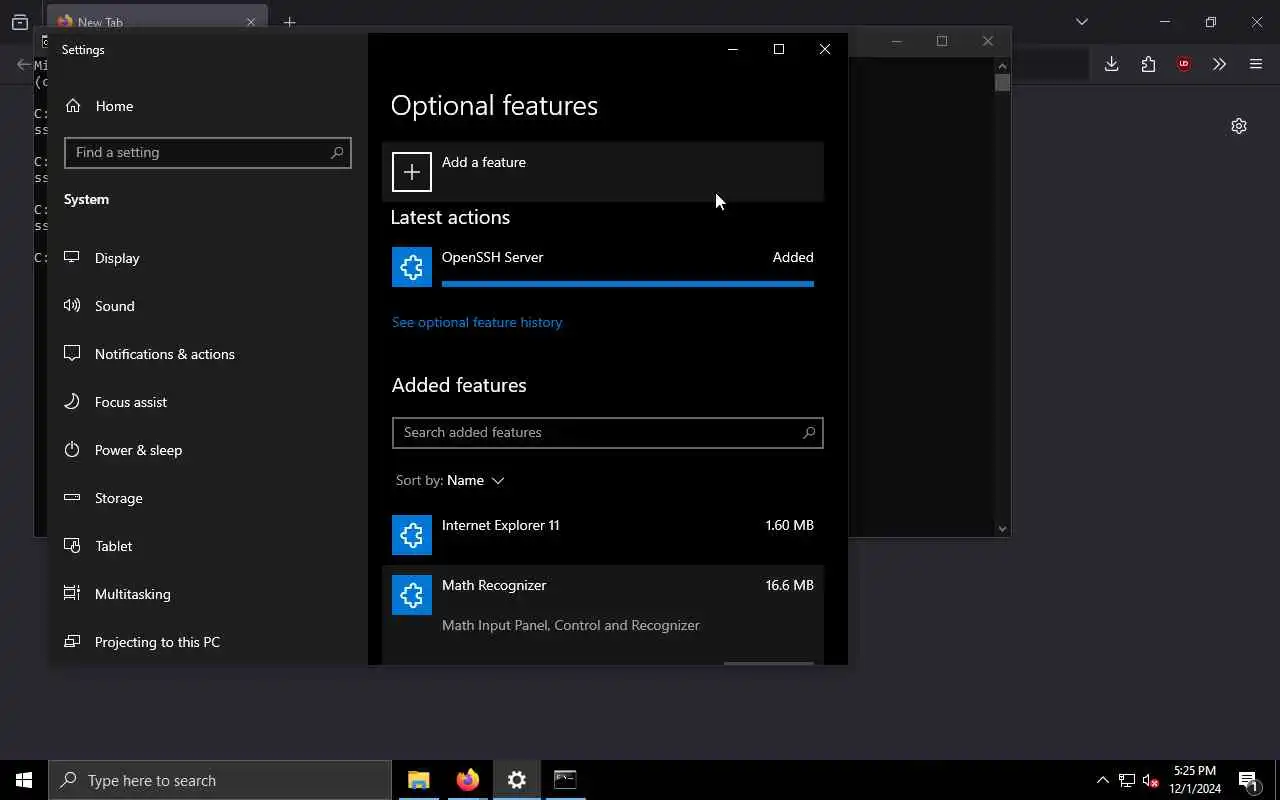Click the network tray icon
Image resolution: width=1280 pixels, height=800 pixels.
[1126, 780]
